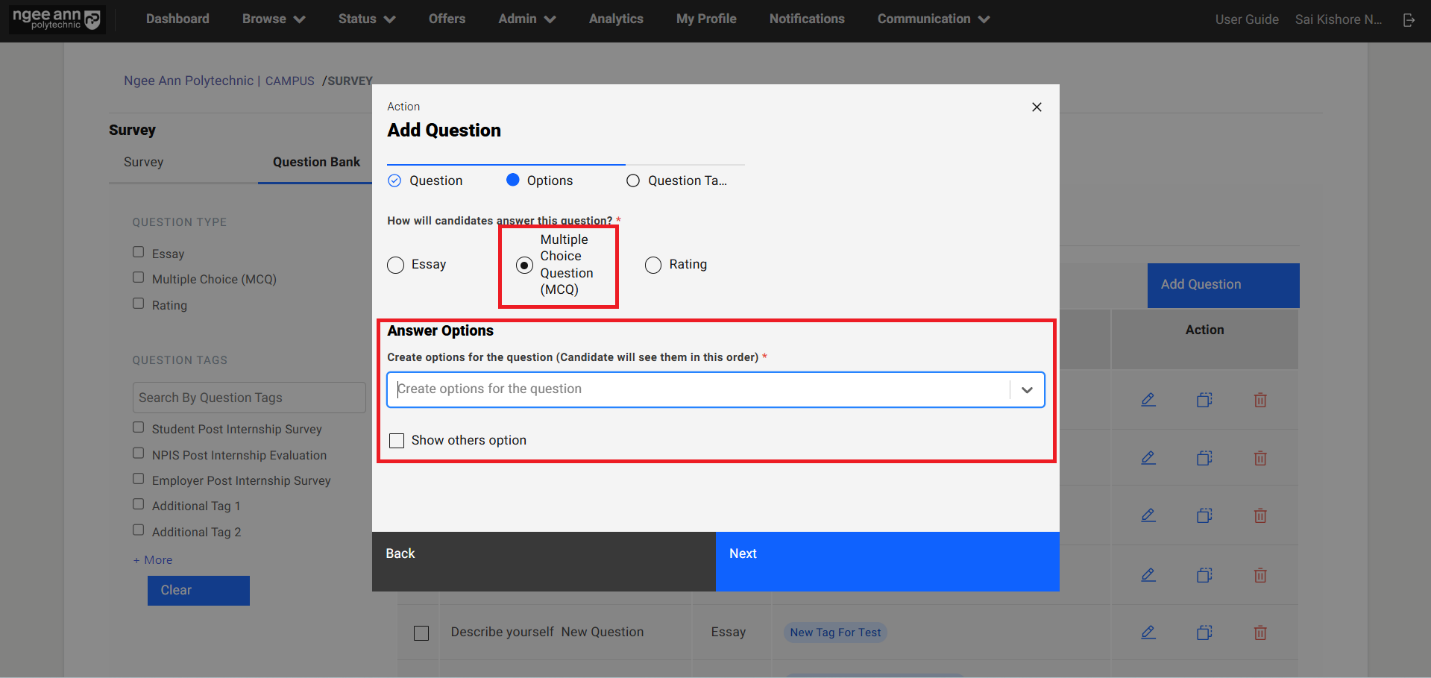
Task: Click the duplicate icon in first row
Action: (1204, 400)
